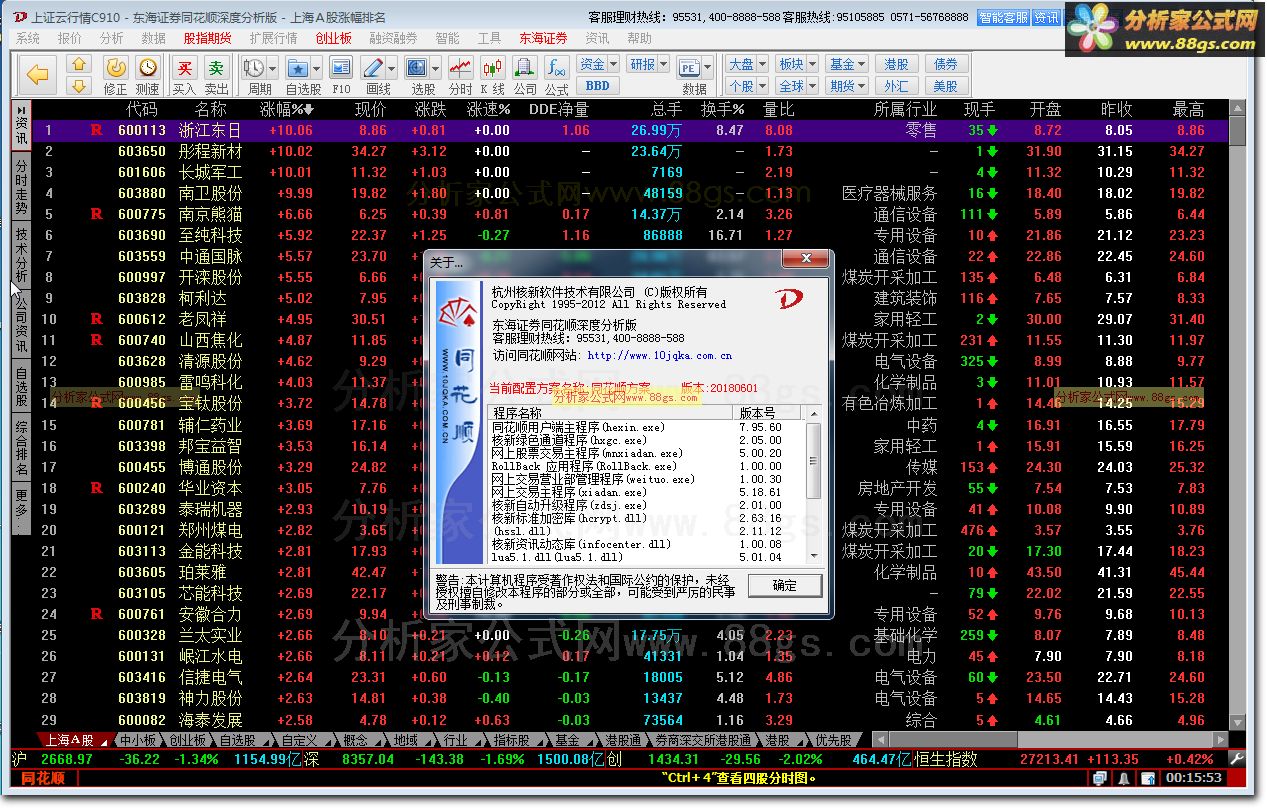Click the 智能客服 button at top right
This screenshot has height=808, width=1267.
1003,18
